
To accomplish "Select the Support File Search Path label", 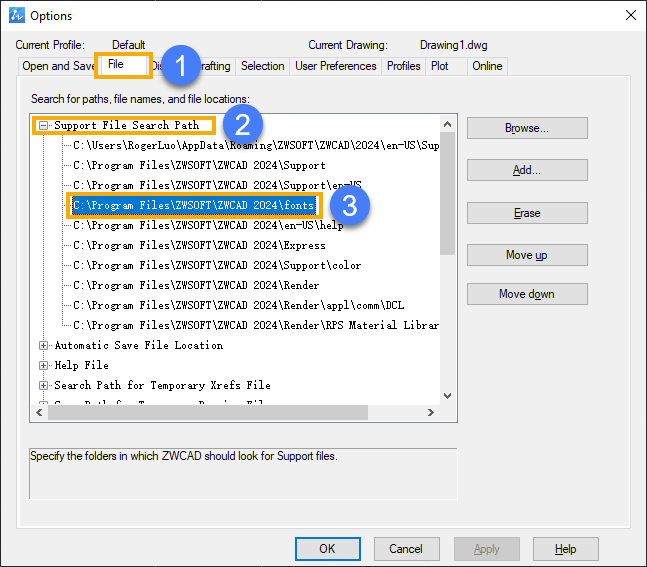I will [x=127, y=125].
